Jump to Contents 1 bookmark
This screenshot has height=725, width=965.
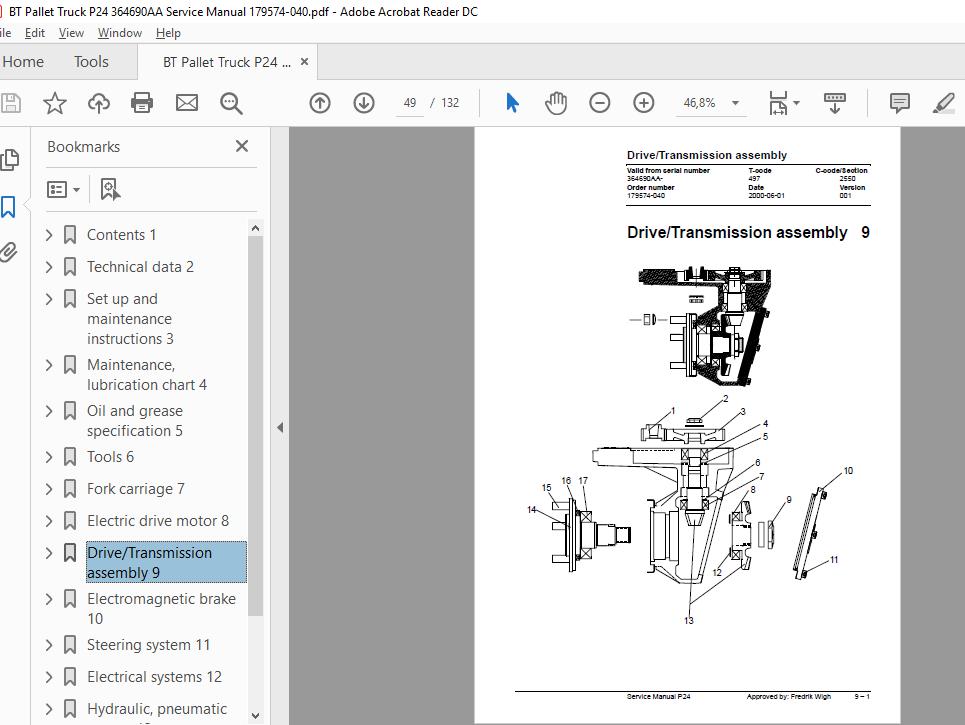click(121, 234)
